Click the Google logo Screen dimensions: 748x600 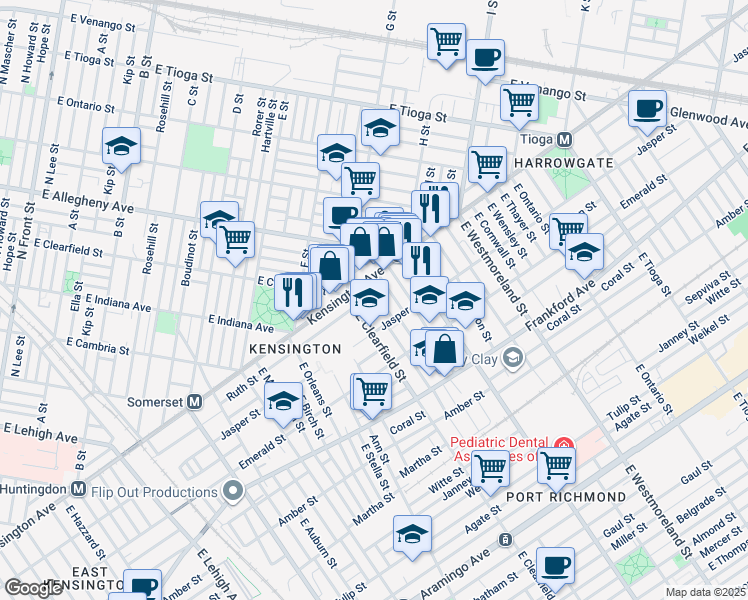click(x=34, y=588)
